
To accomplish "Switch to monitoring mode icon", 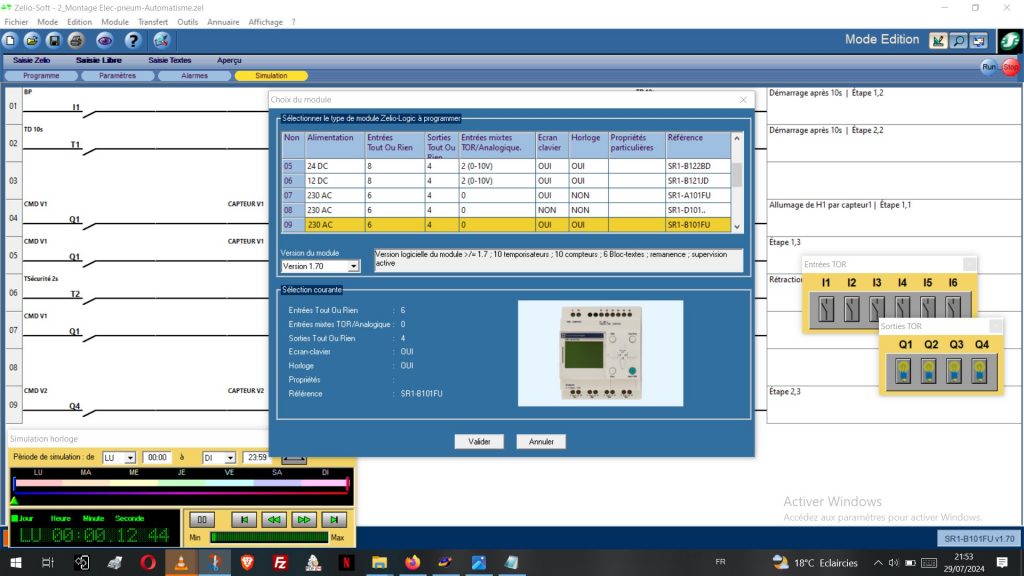I will coord(978,40).
